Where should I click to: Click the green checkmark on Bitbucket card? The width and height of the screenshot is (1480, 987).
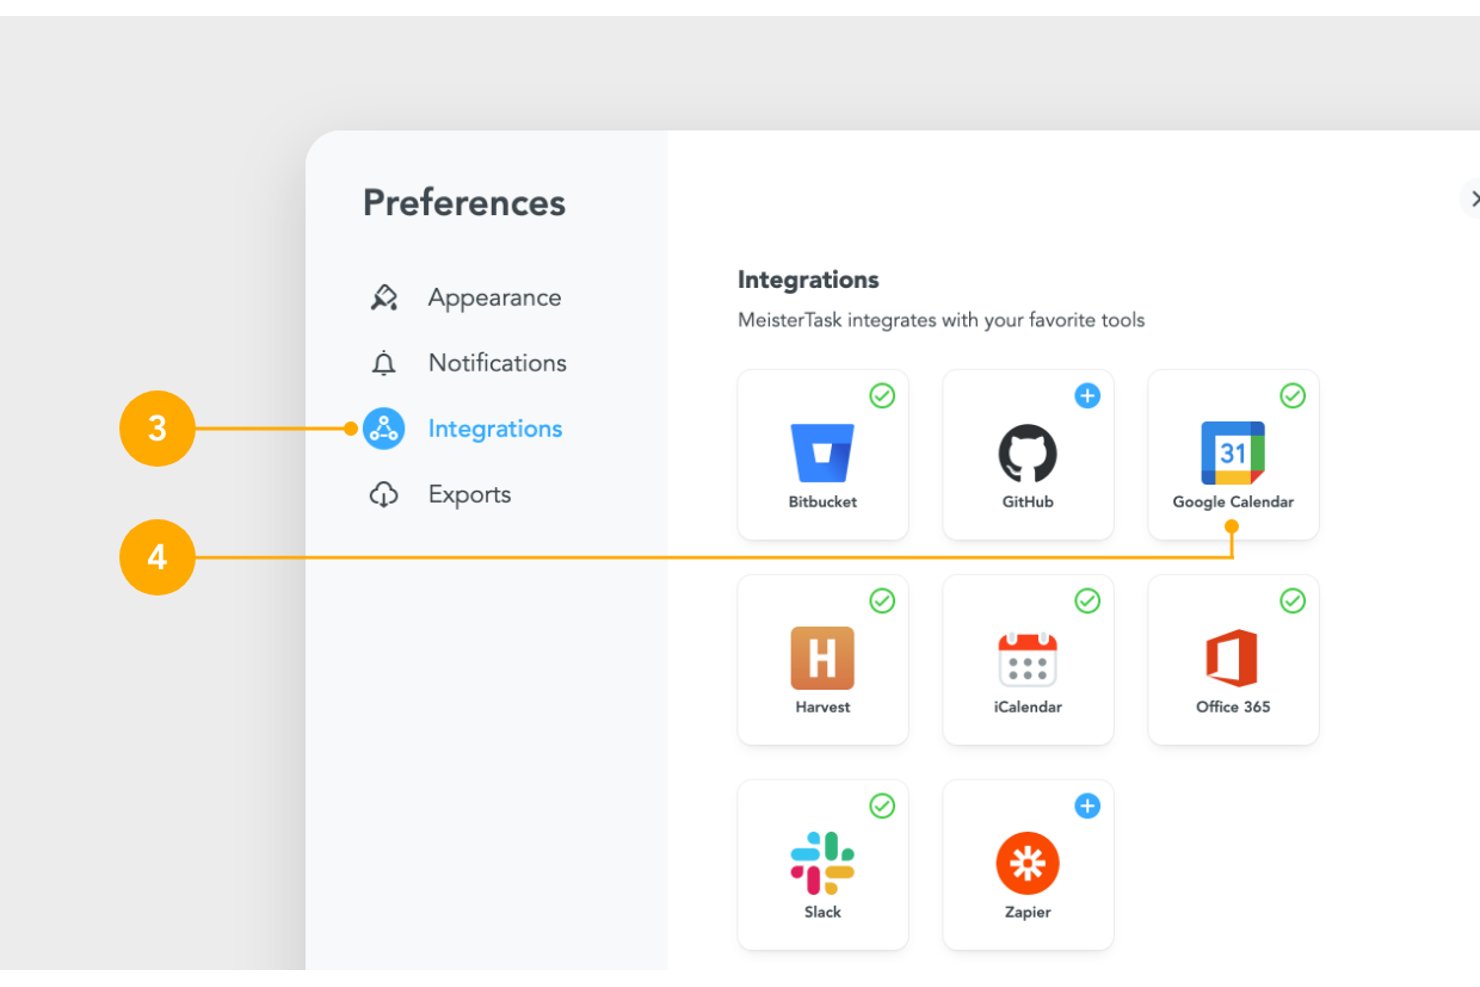coord(882,396)
